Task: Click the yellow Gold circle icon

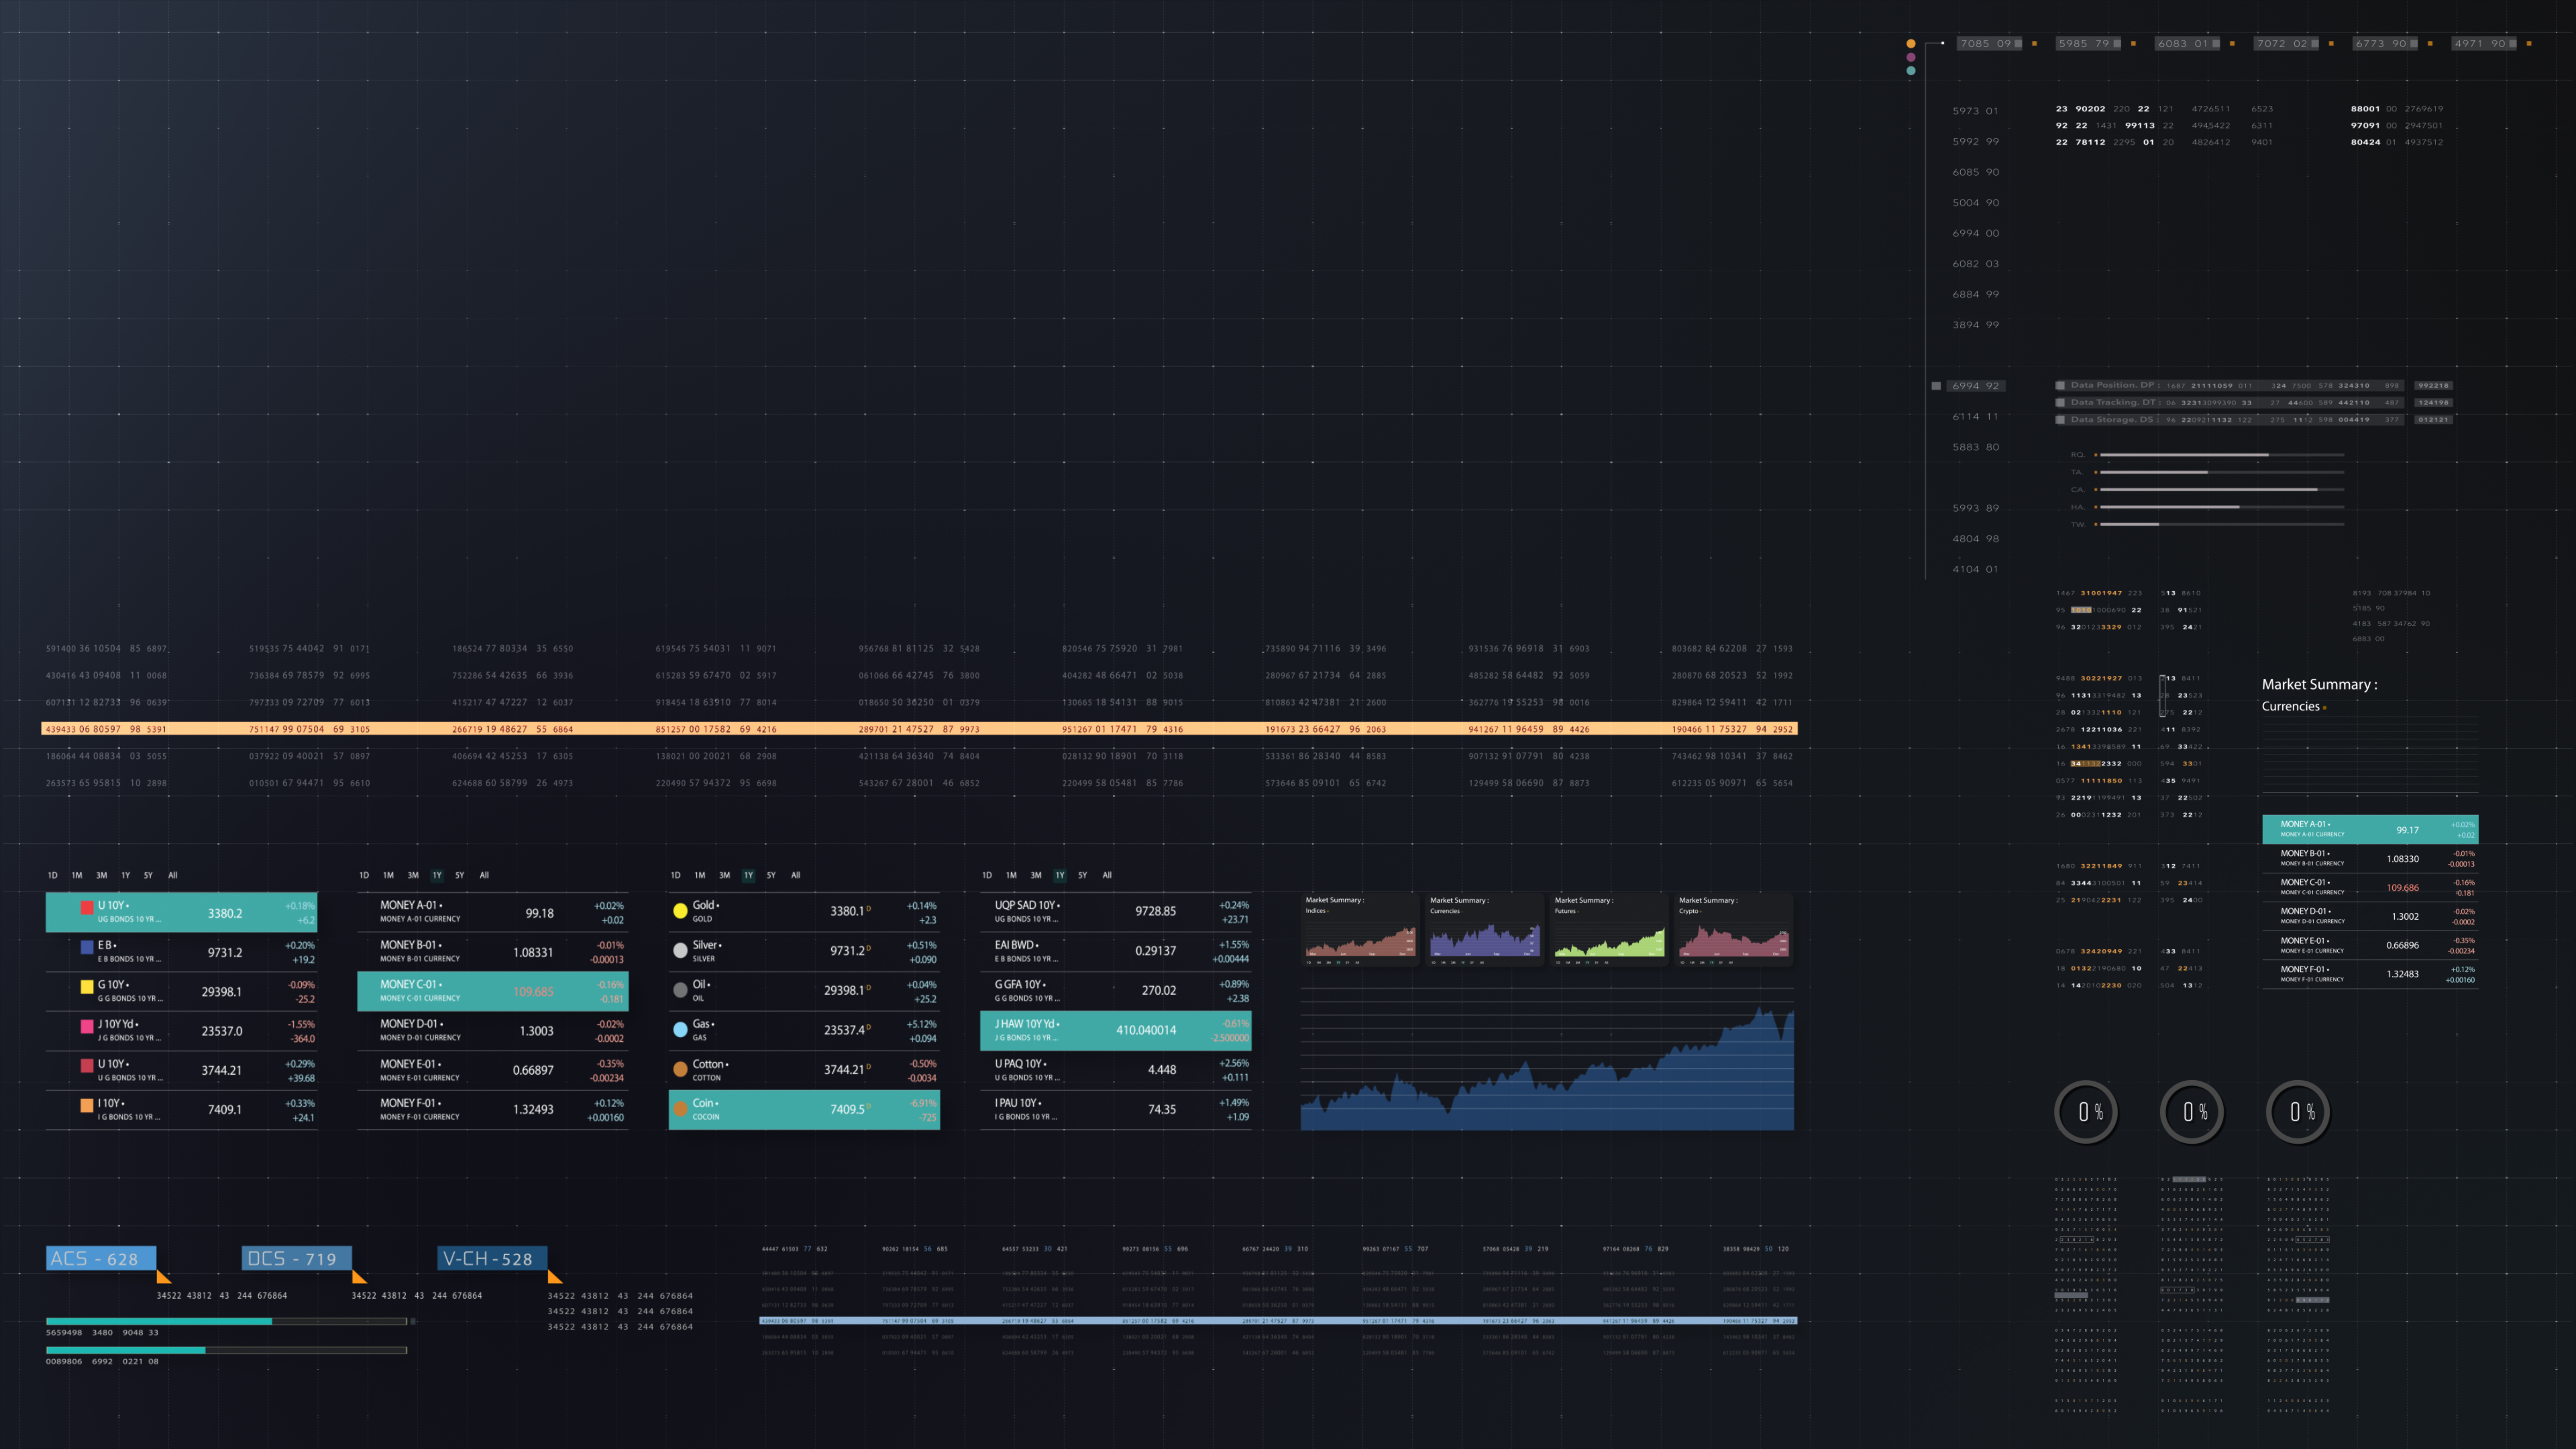Action: pos(680,910)
